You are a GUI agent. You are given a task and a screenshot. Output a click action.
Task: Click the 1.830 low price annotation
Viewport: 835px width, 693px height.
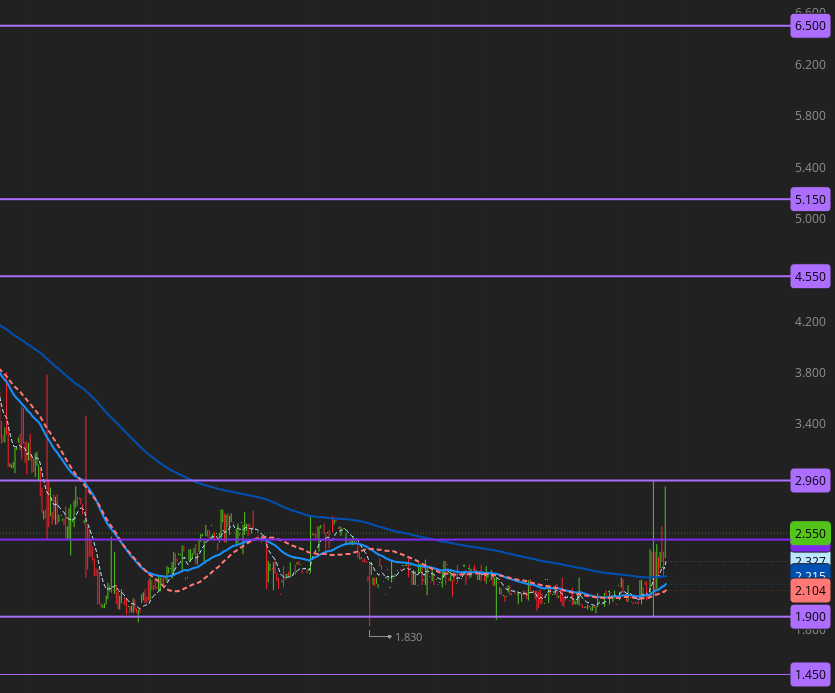408,637
